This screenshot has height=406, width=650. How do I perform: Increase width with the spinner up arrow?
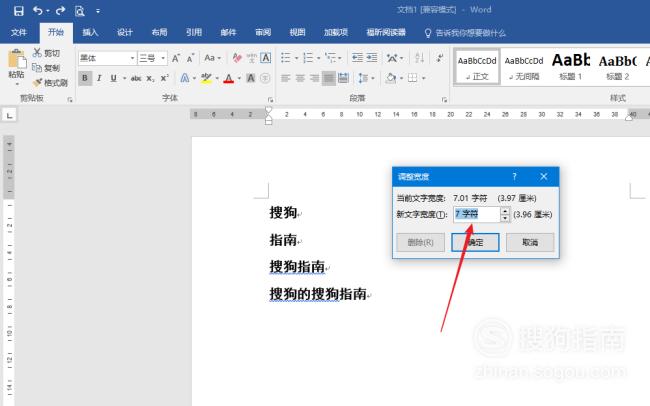click(505, 210)
